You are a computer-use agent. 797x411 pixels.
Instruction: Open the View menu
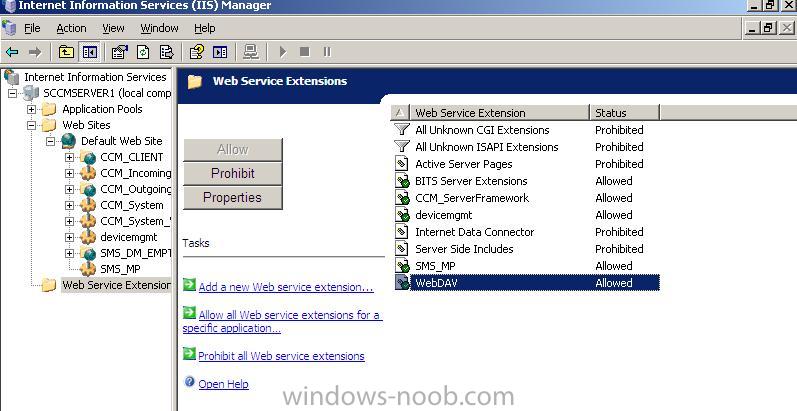(113, 28)
